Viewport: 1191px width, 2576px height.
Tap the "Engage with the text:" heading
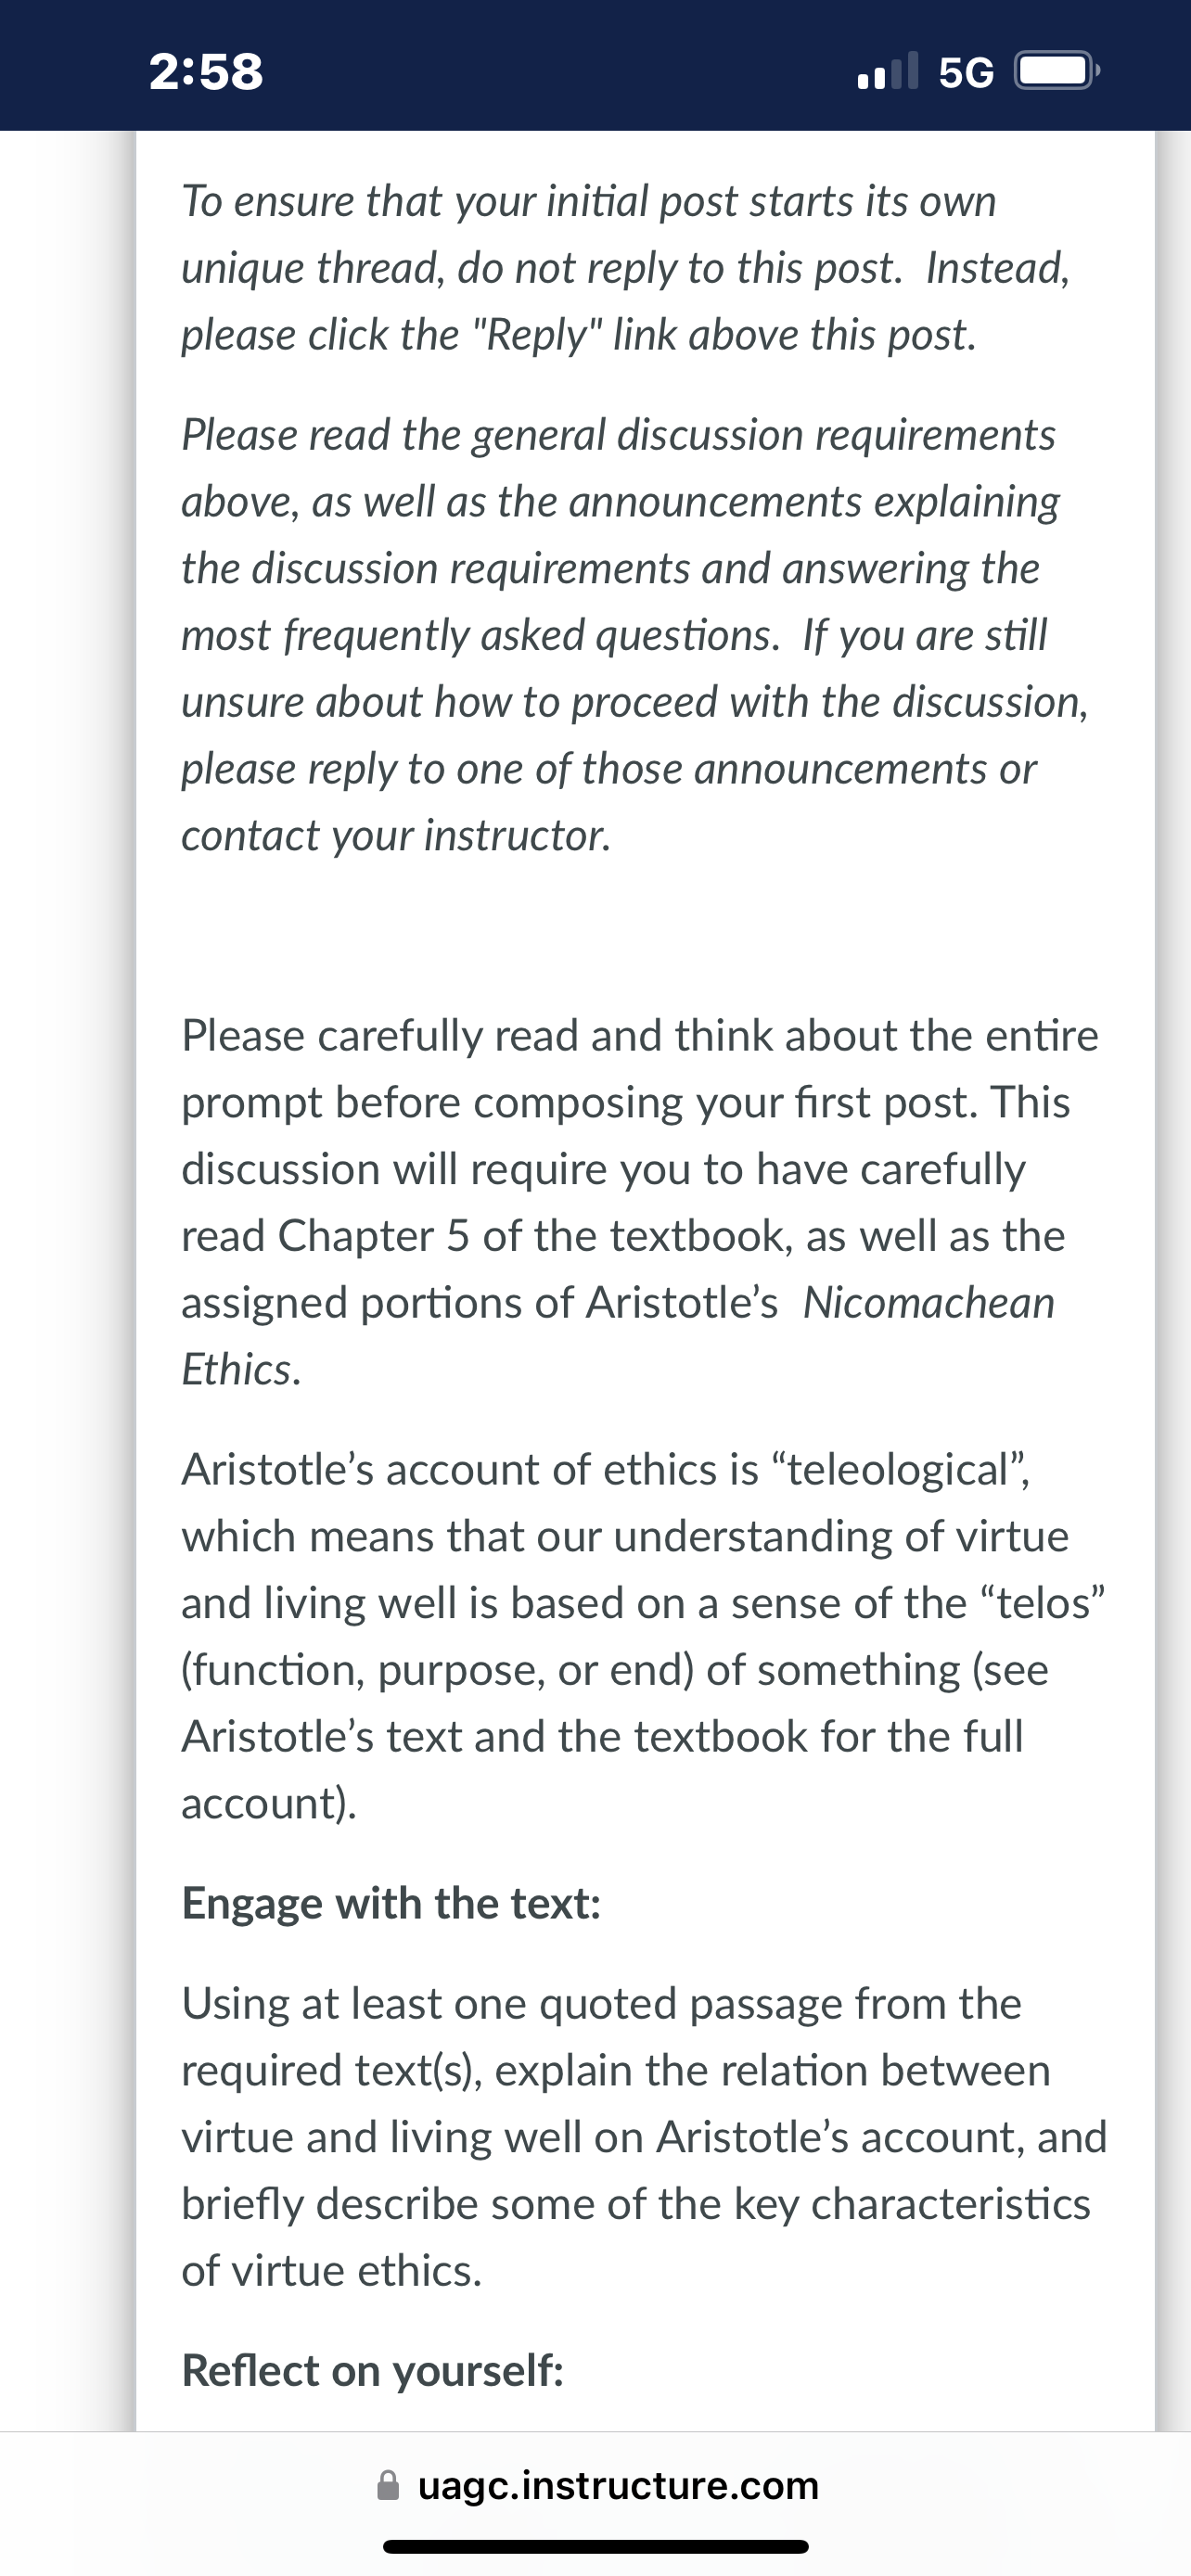[391, 1903]
